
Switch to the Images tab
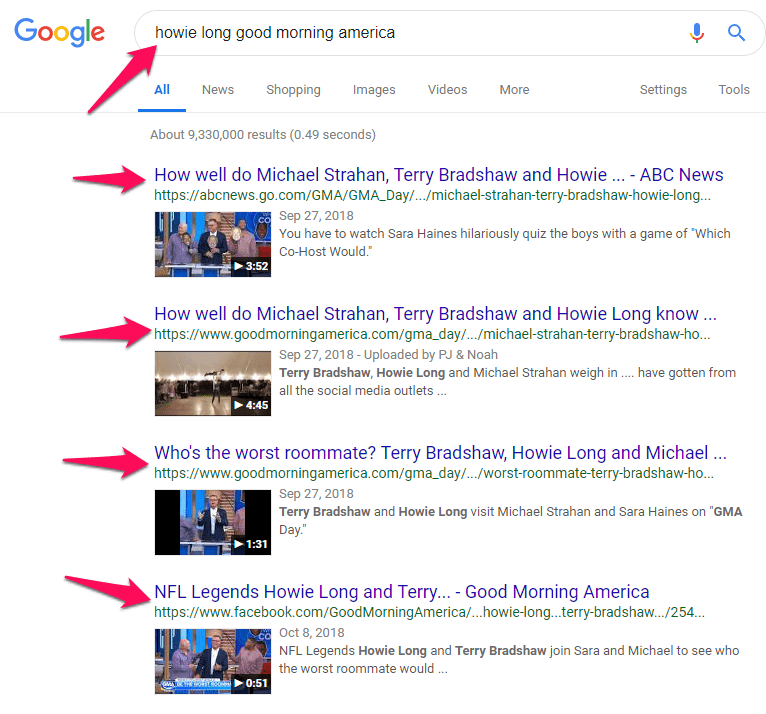(374, 90)
